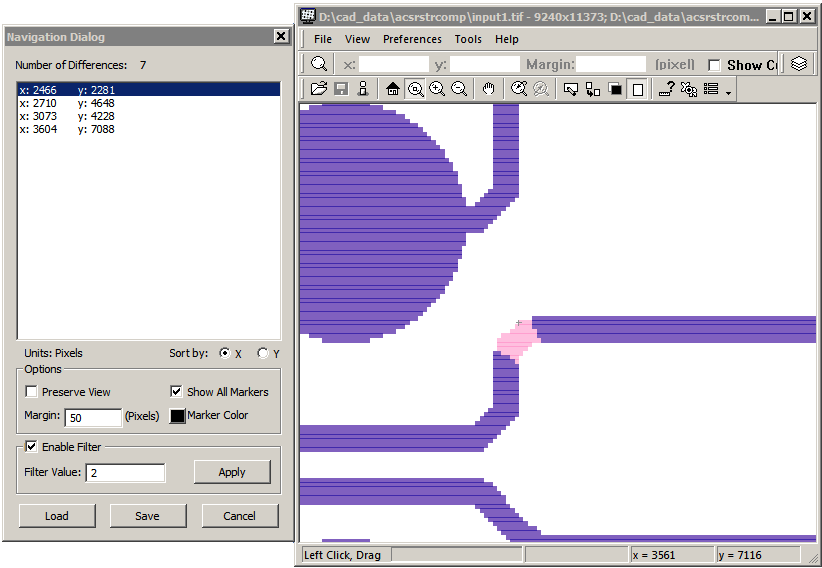Click the application icon in the title bar
Image resolution: width=822 pixels, height=568 pixels.
[x=308, y=16]
